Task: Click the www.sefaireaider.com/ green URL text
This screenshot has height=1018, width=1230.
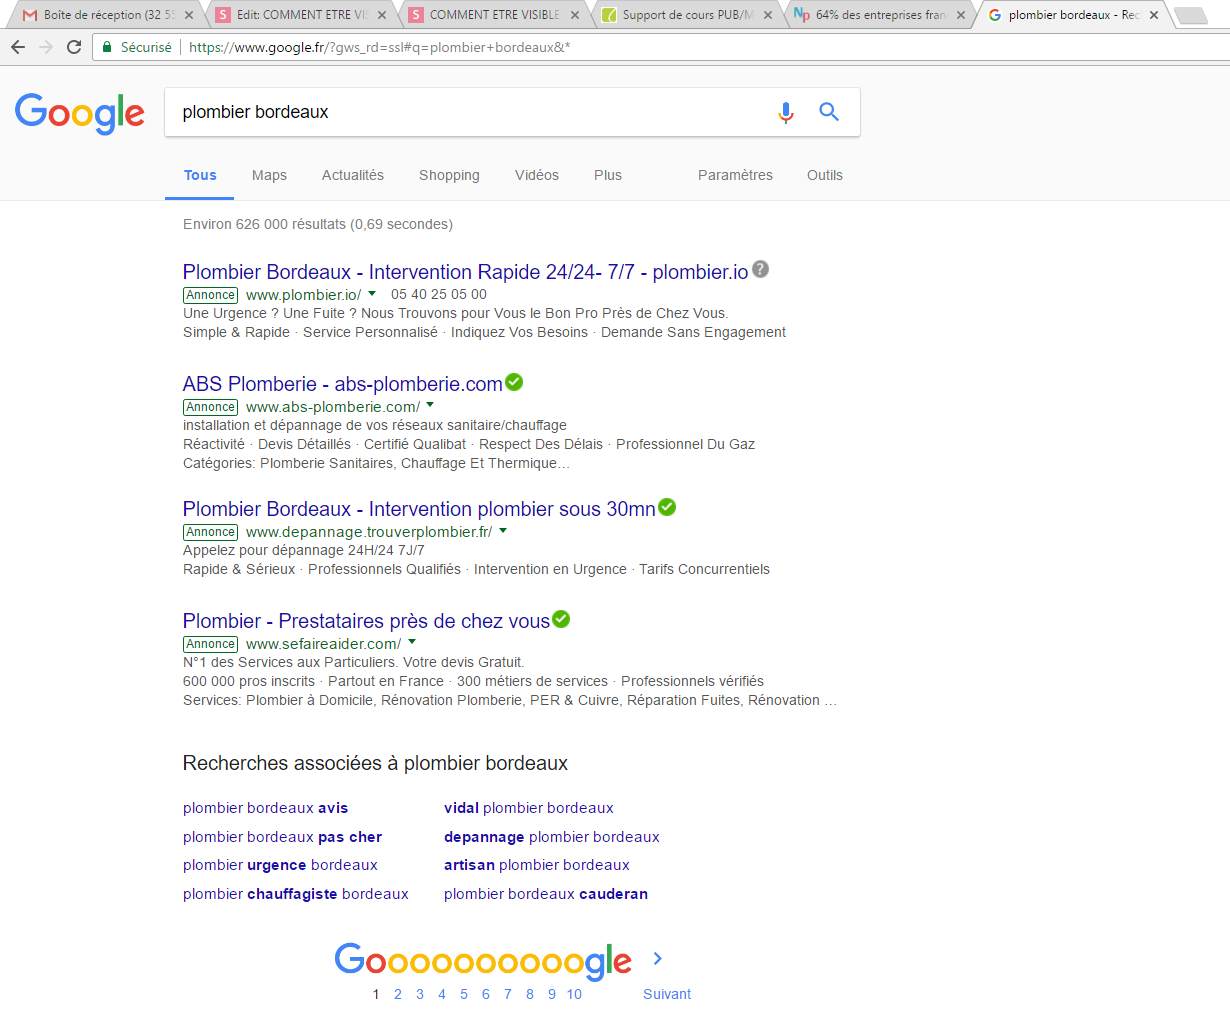Action: point(323,644)
